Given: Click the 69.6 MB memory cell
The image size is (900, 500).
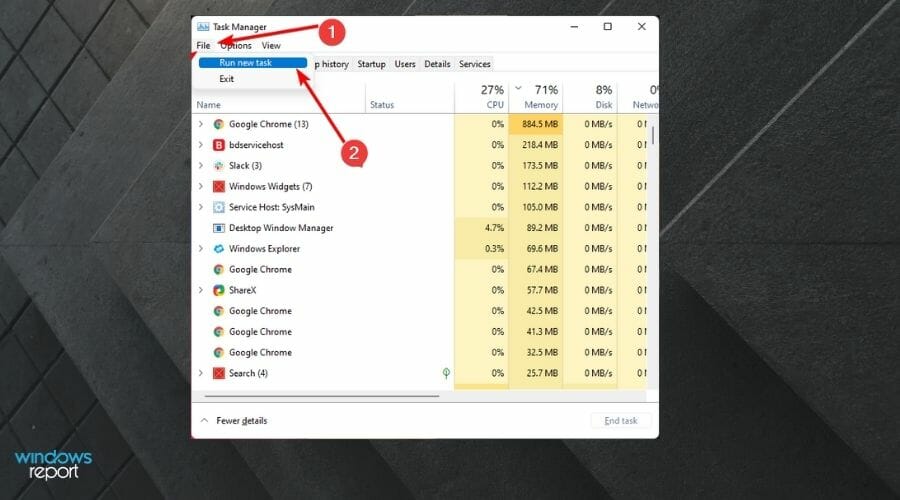Looking at the screenshot, I should (536, 249).
